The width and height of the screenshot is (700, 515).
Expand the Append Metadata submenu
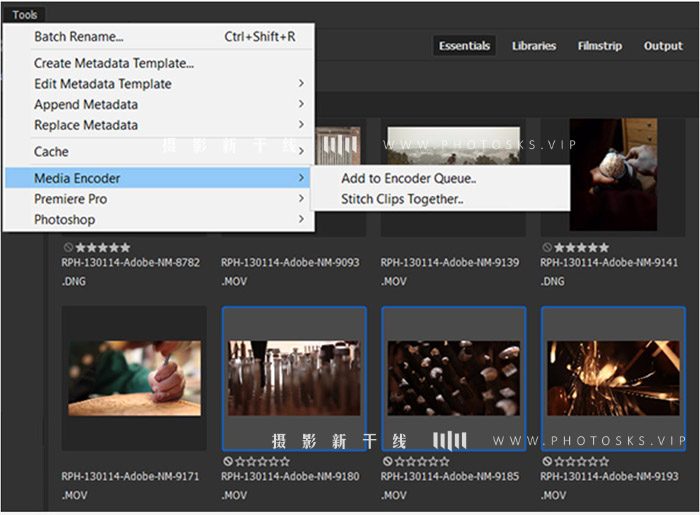(159, 104)
